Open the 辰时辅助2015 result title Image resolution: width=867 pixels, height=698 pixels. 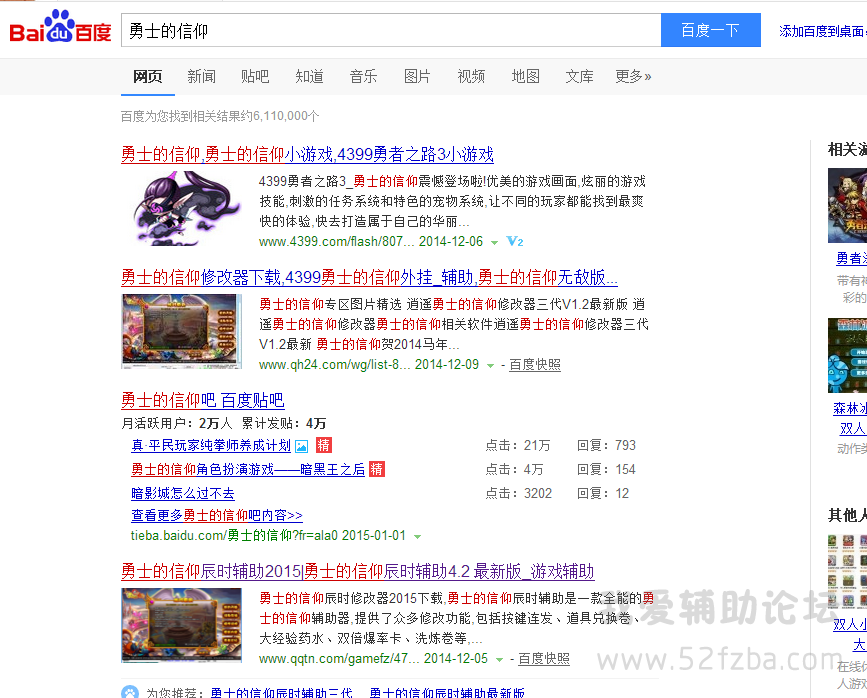click(357, 571)
